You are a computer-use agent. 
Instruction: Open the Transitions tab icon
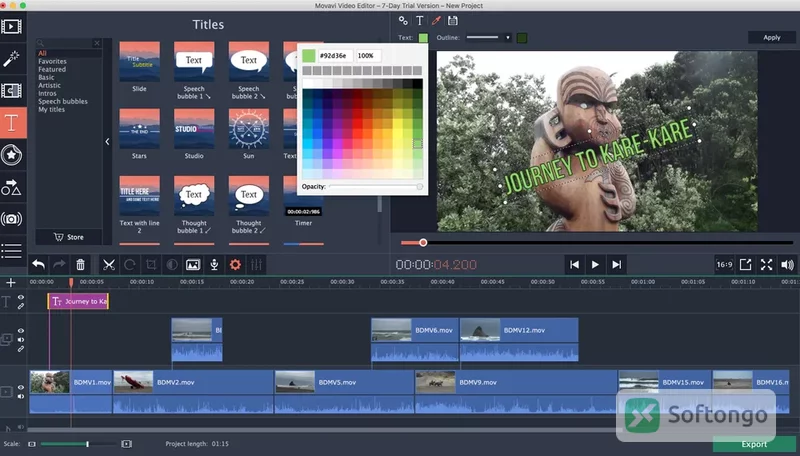12,90
